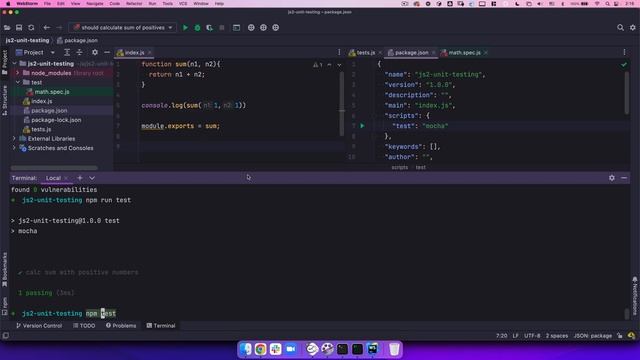Open Project panel options gear
Screen dimensions: 640x360
point(95,53)
